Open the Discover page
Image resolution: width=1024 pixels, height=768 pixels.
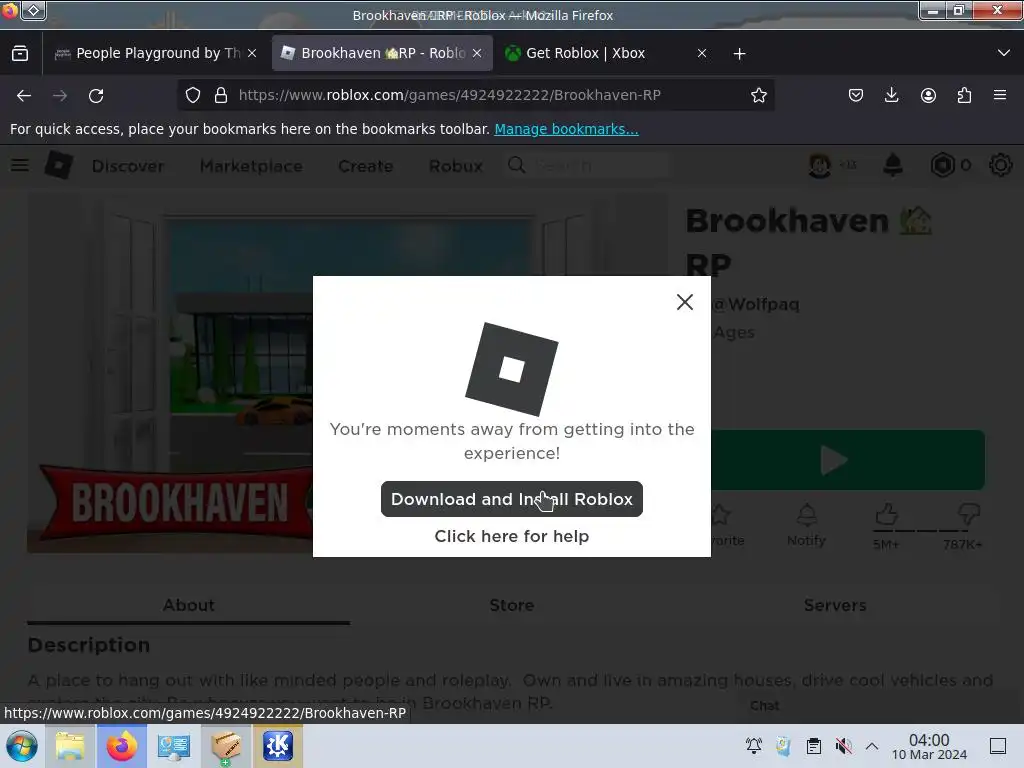tap(128, 167)
